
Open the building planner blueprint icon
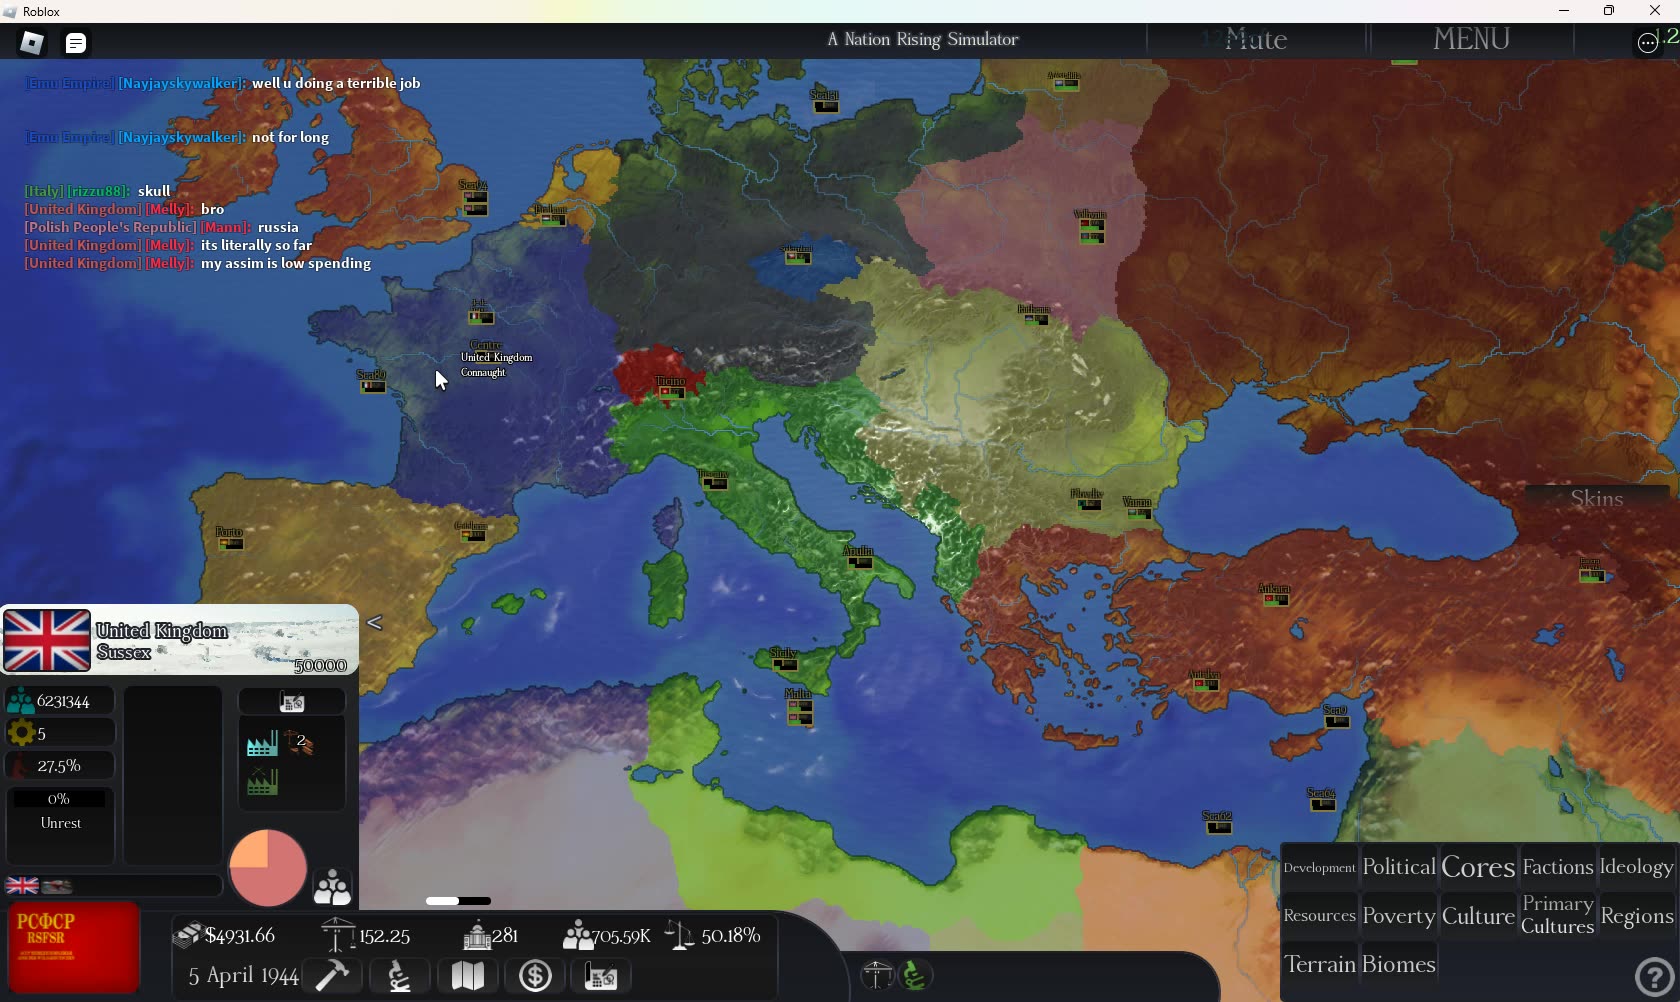pos(601,976)
